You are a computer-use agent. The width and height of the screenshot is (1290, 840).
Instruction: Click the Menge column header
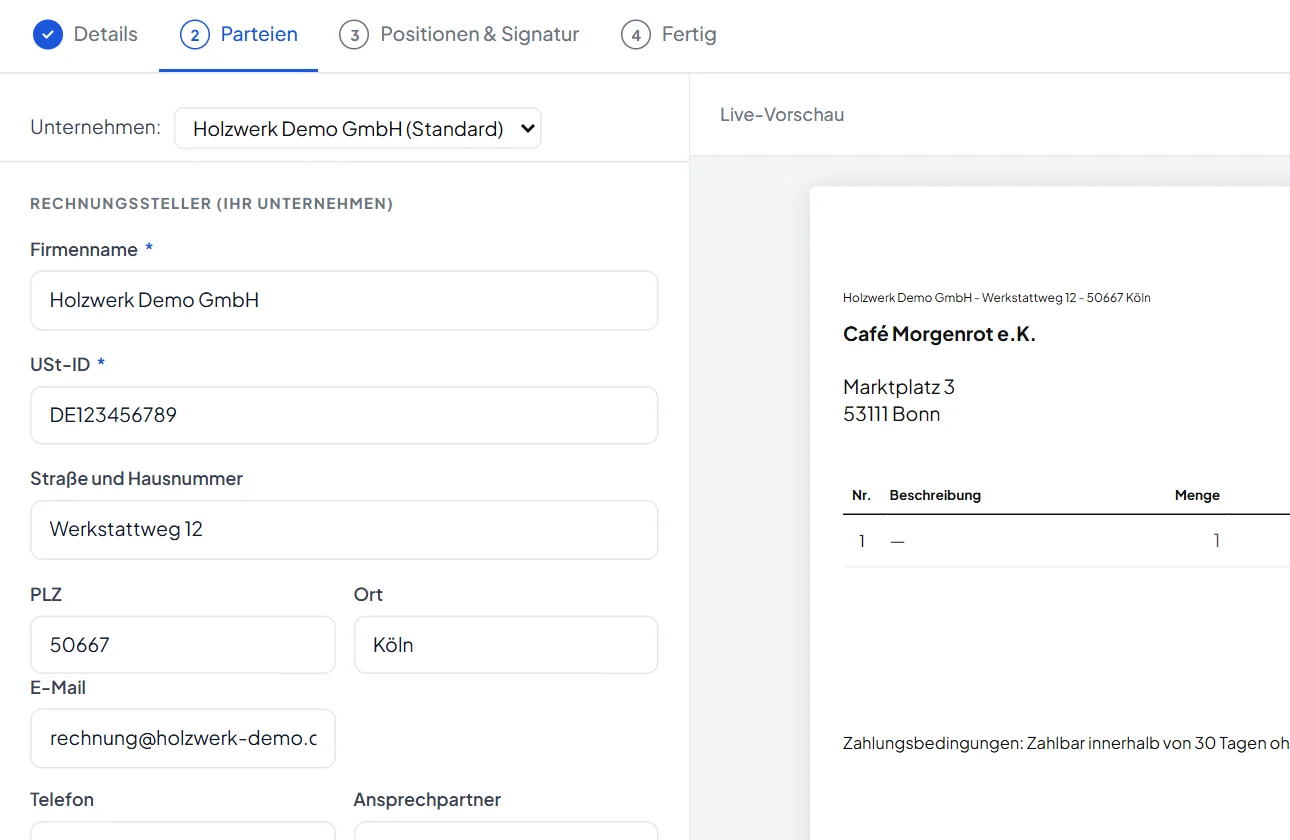[x=1197, y=495]
